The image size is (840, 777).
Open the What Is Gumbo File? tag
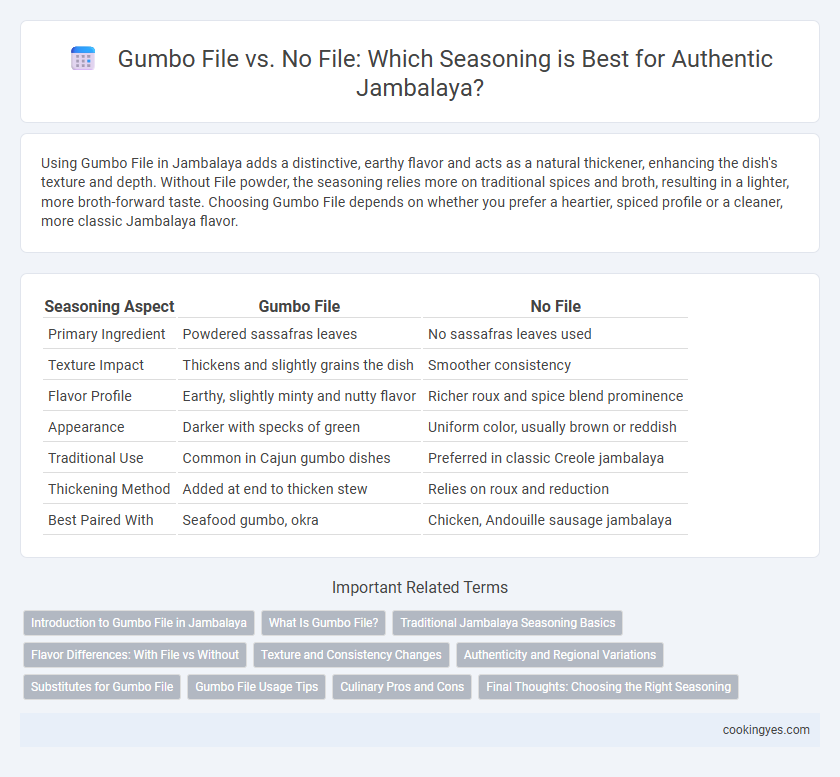(x=324, y=623)
